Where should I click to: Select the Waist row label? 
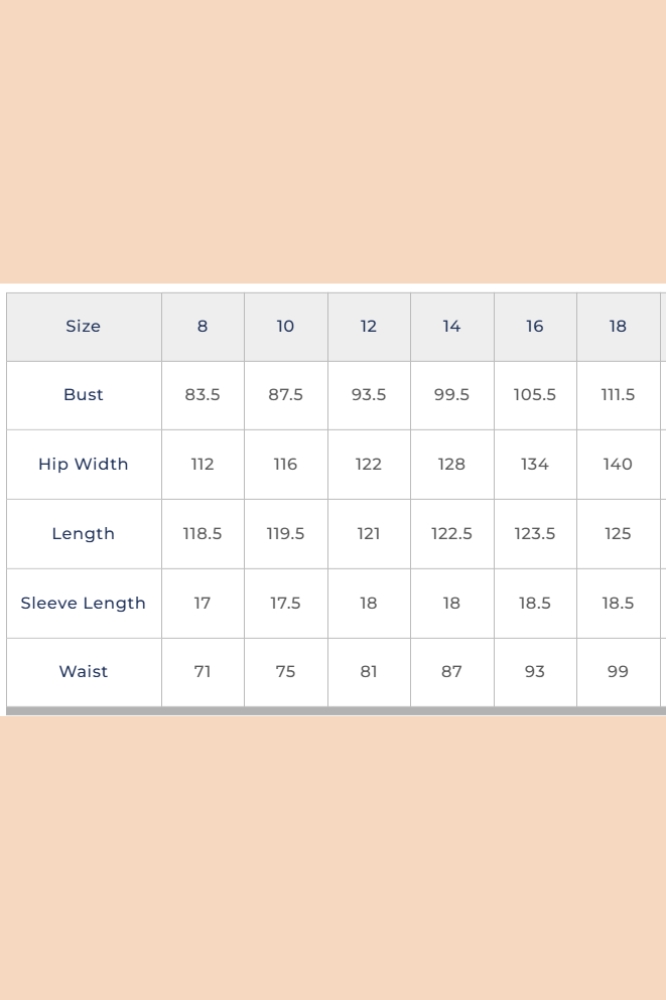[83, 672]
